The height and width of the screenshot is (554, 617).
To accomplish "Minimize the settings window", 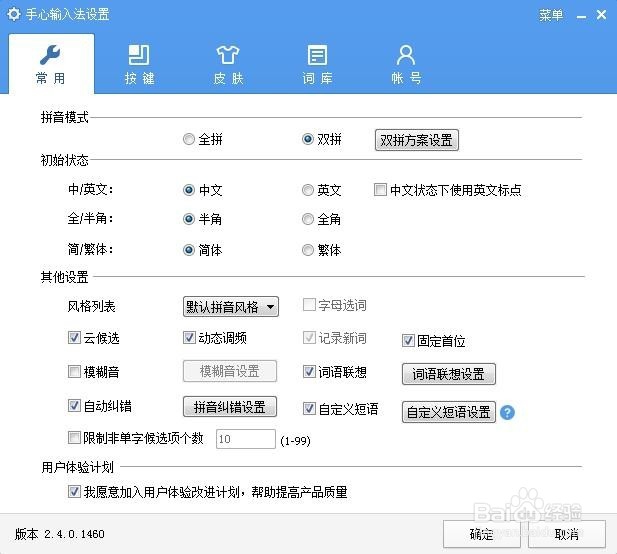I will (581, 16).
